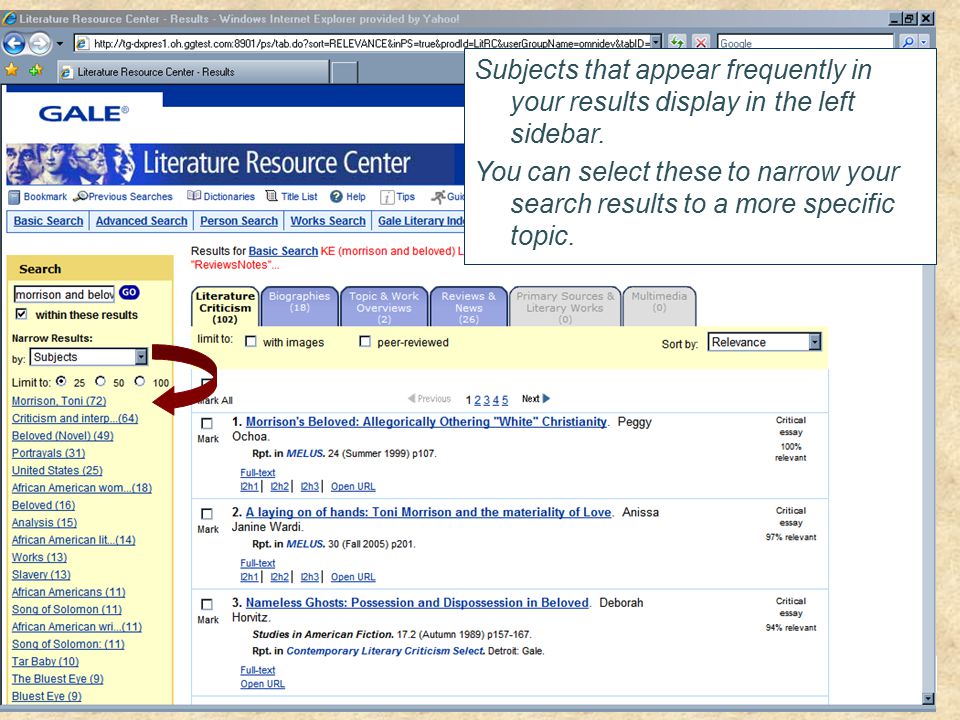The image size is (960, 720).
Task: Click the Favorites star icon
Action: coord(11,70)
